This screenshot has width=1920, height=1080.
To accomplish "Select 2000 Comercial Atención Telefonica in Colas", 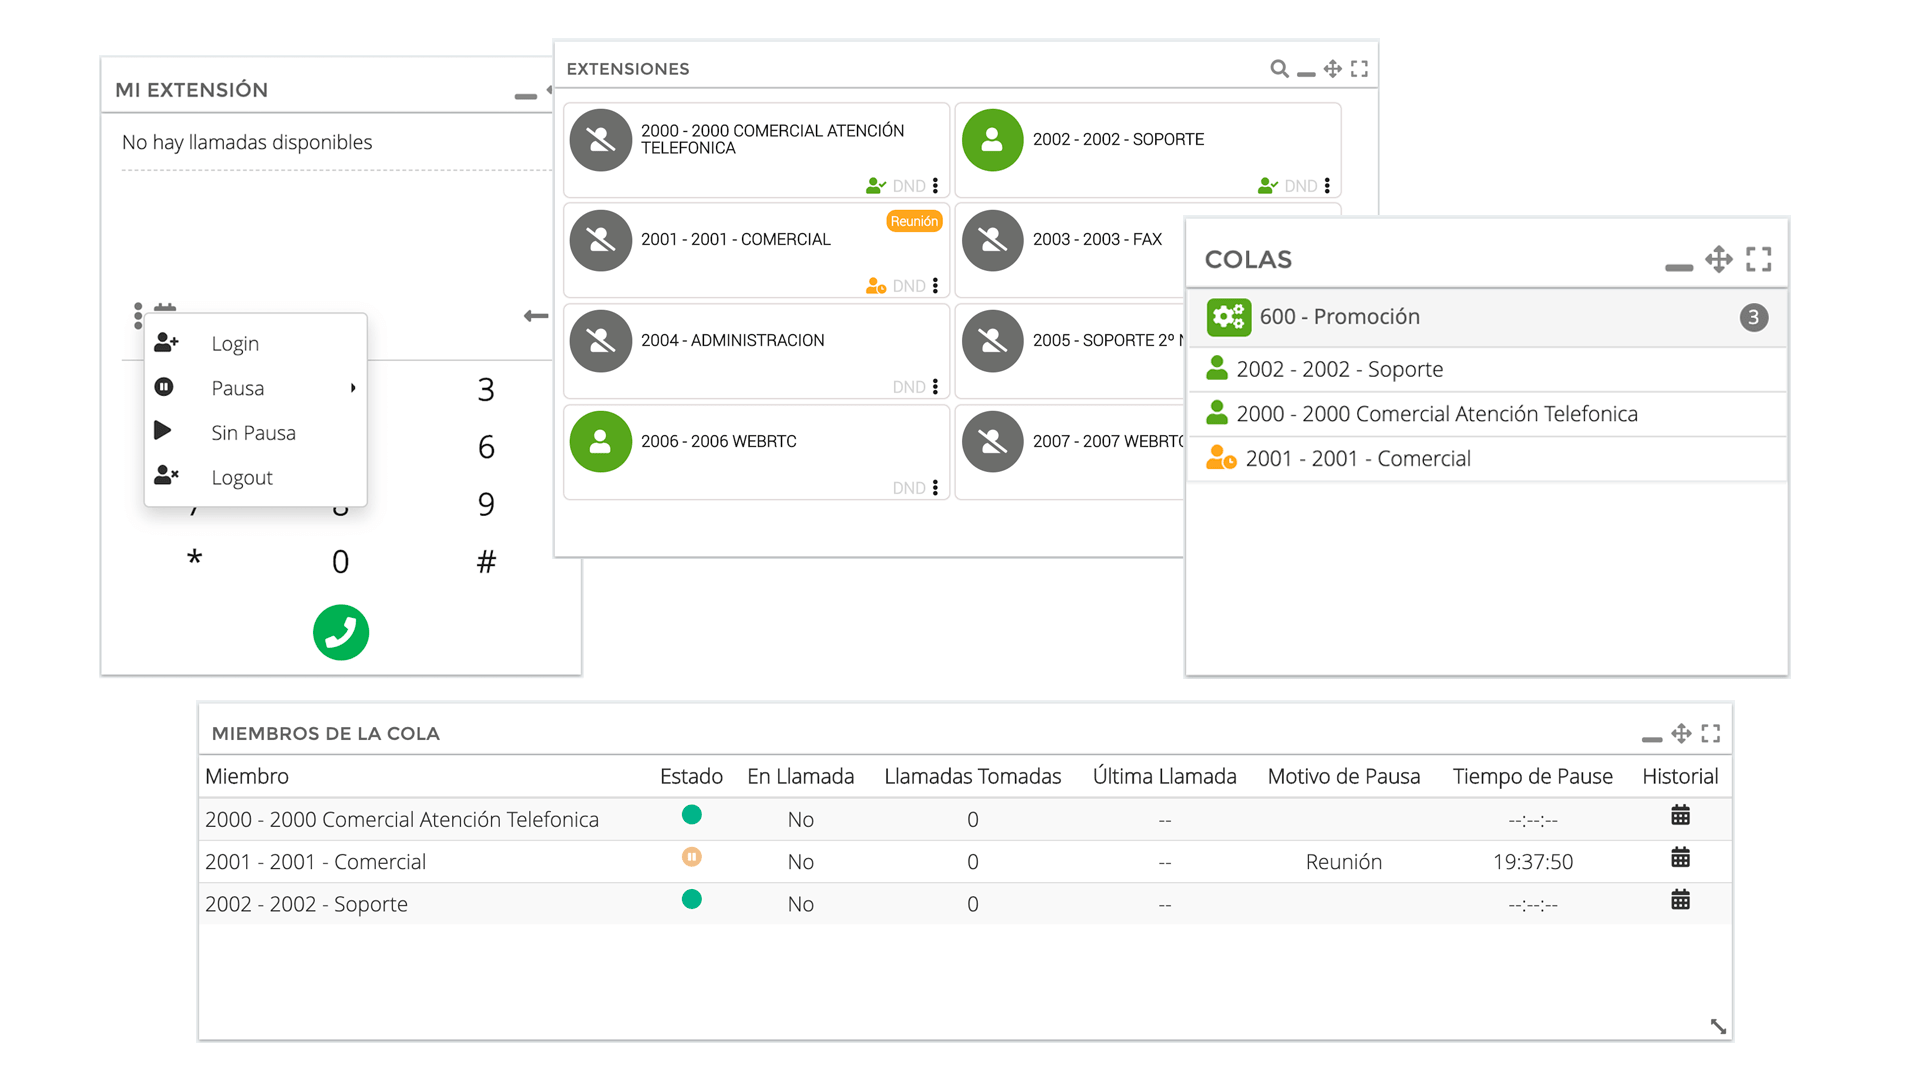I will 1487,414.
